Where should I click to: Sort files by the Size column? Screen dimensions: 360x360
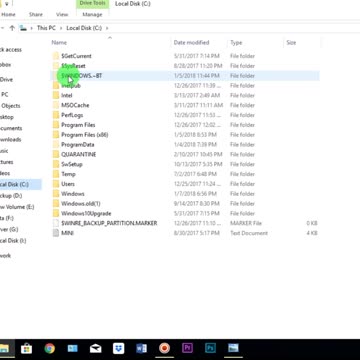coord(291,43)
